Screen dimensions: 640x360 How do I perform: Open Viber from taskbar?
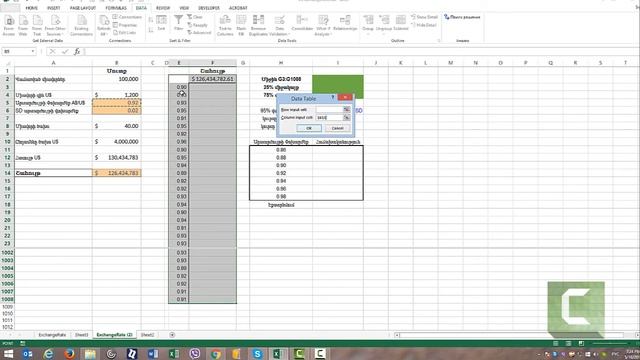pyautogui.click(x=195, y=353)
